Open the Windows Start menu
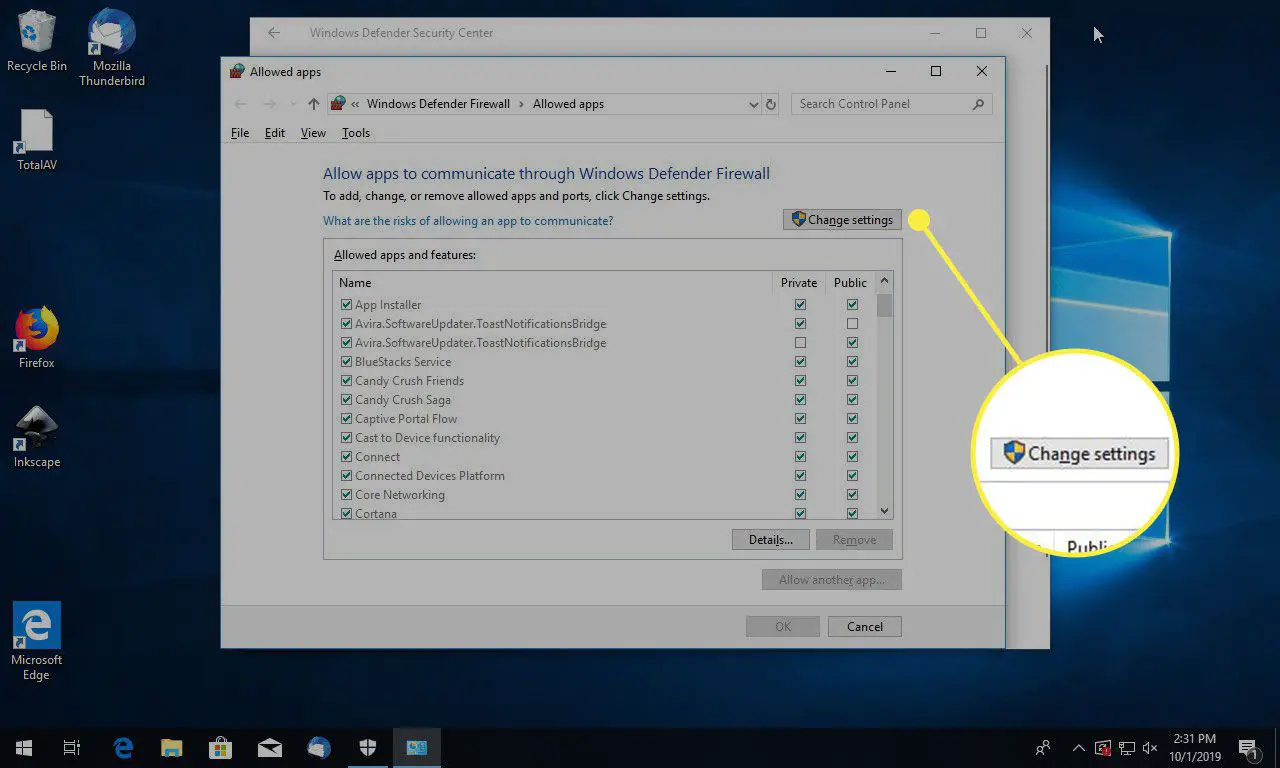The height and width of the screenshot is (768, 1280). 24,747
